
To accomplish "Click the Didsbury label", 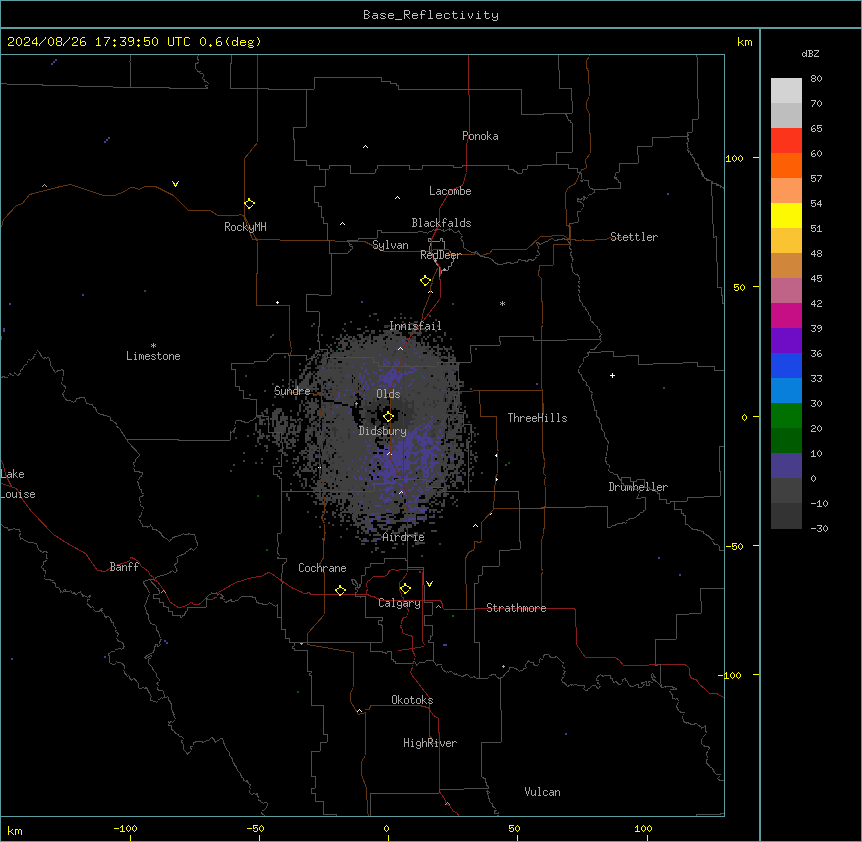I will pyautogui.click(x=383, y=431).
